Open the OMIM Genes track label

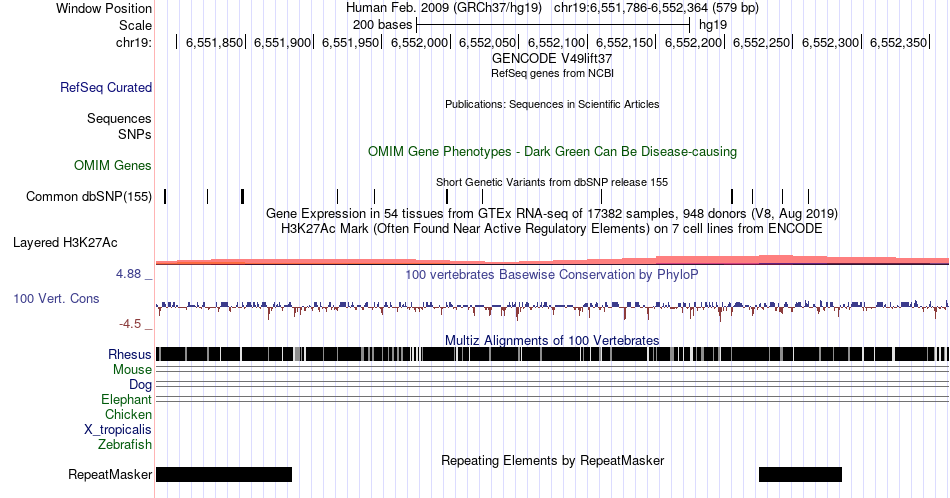pos(113,165)
